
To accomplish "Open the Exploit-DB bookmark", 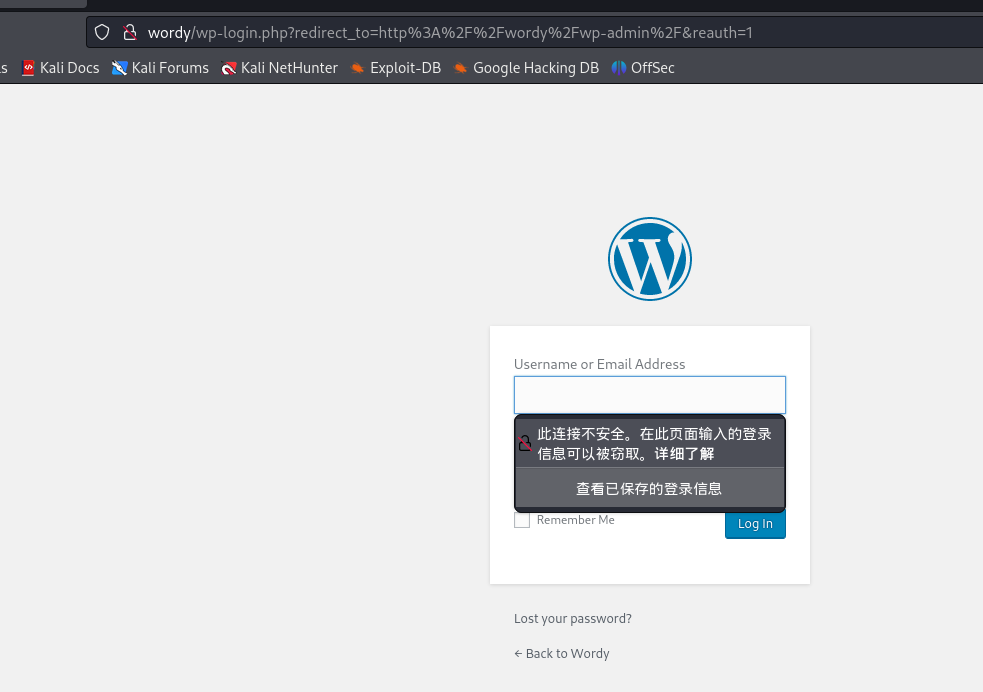I will 396,68.
